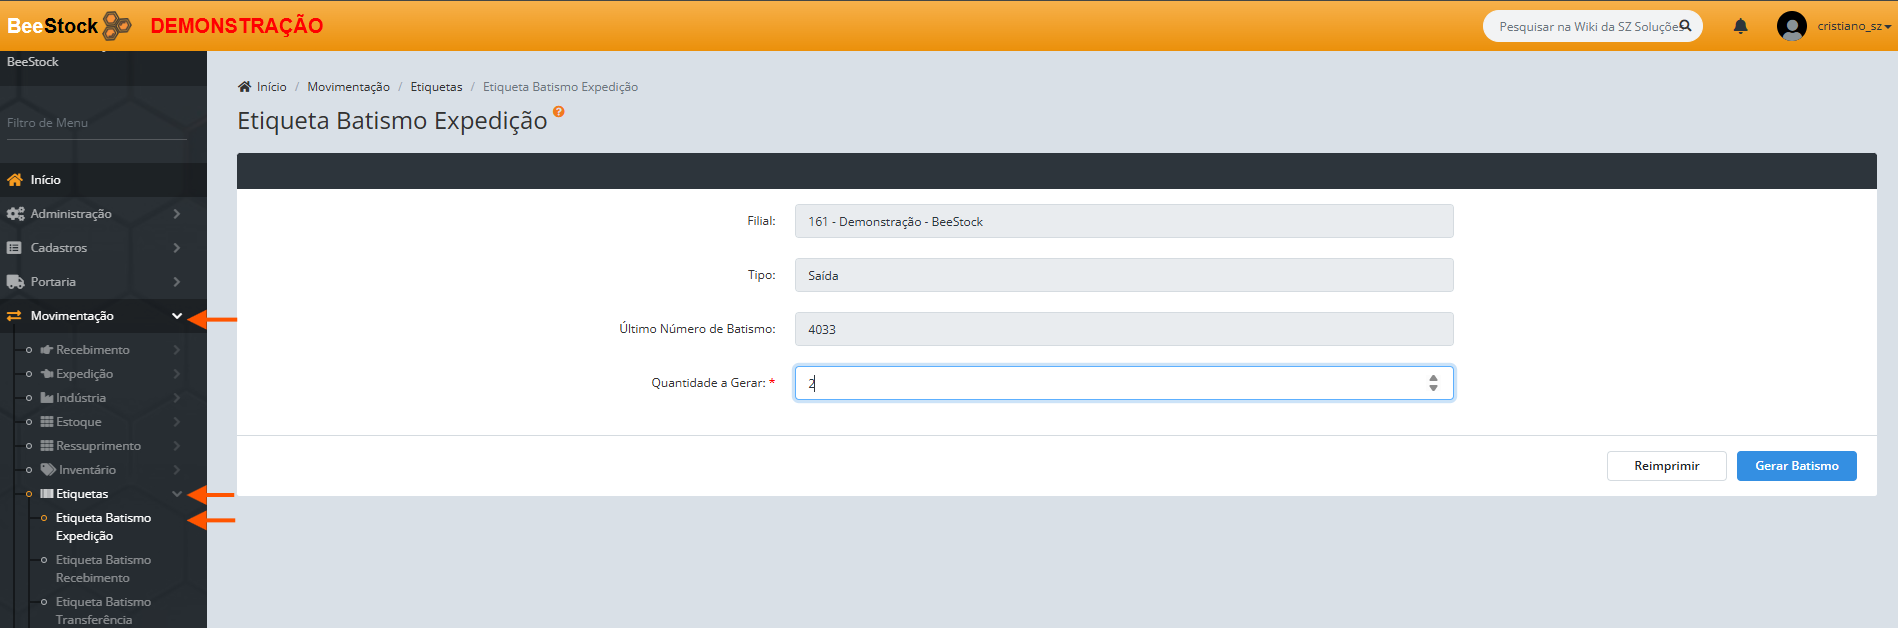Viewport: 1898px width, 628px height.
Task: Click the home icon in breadcrumb
Action: point(244,87)
